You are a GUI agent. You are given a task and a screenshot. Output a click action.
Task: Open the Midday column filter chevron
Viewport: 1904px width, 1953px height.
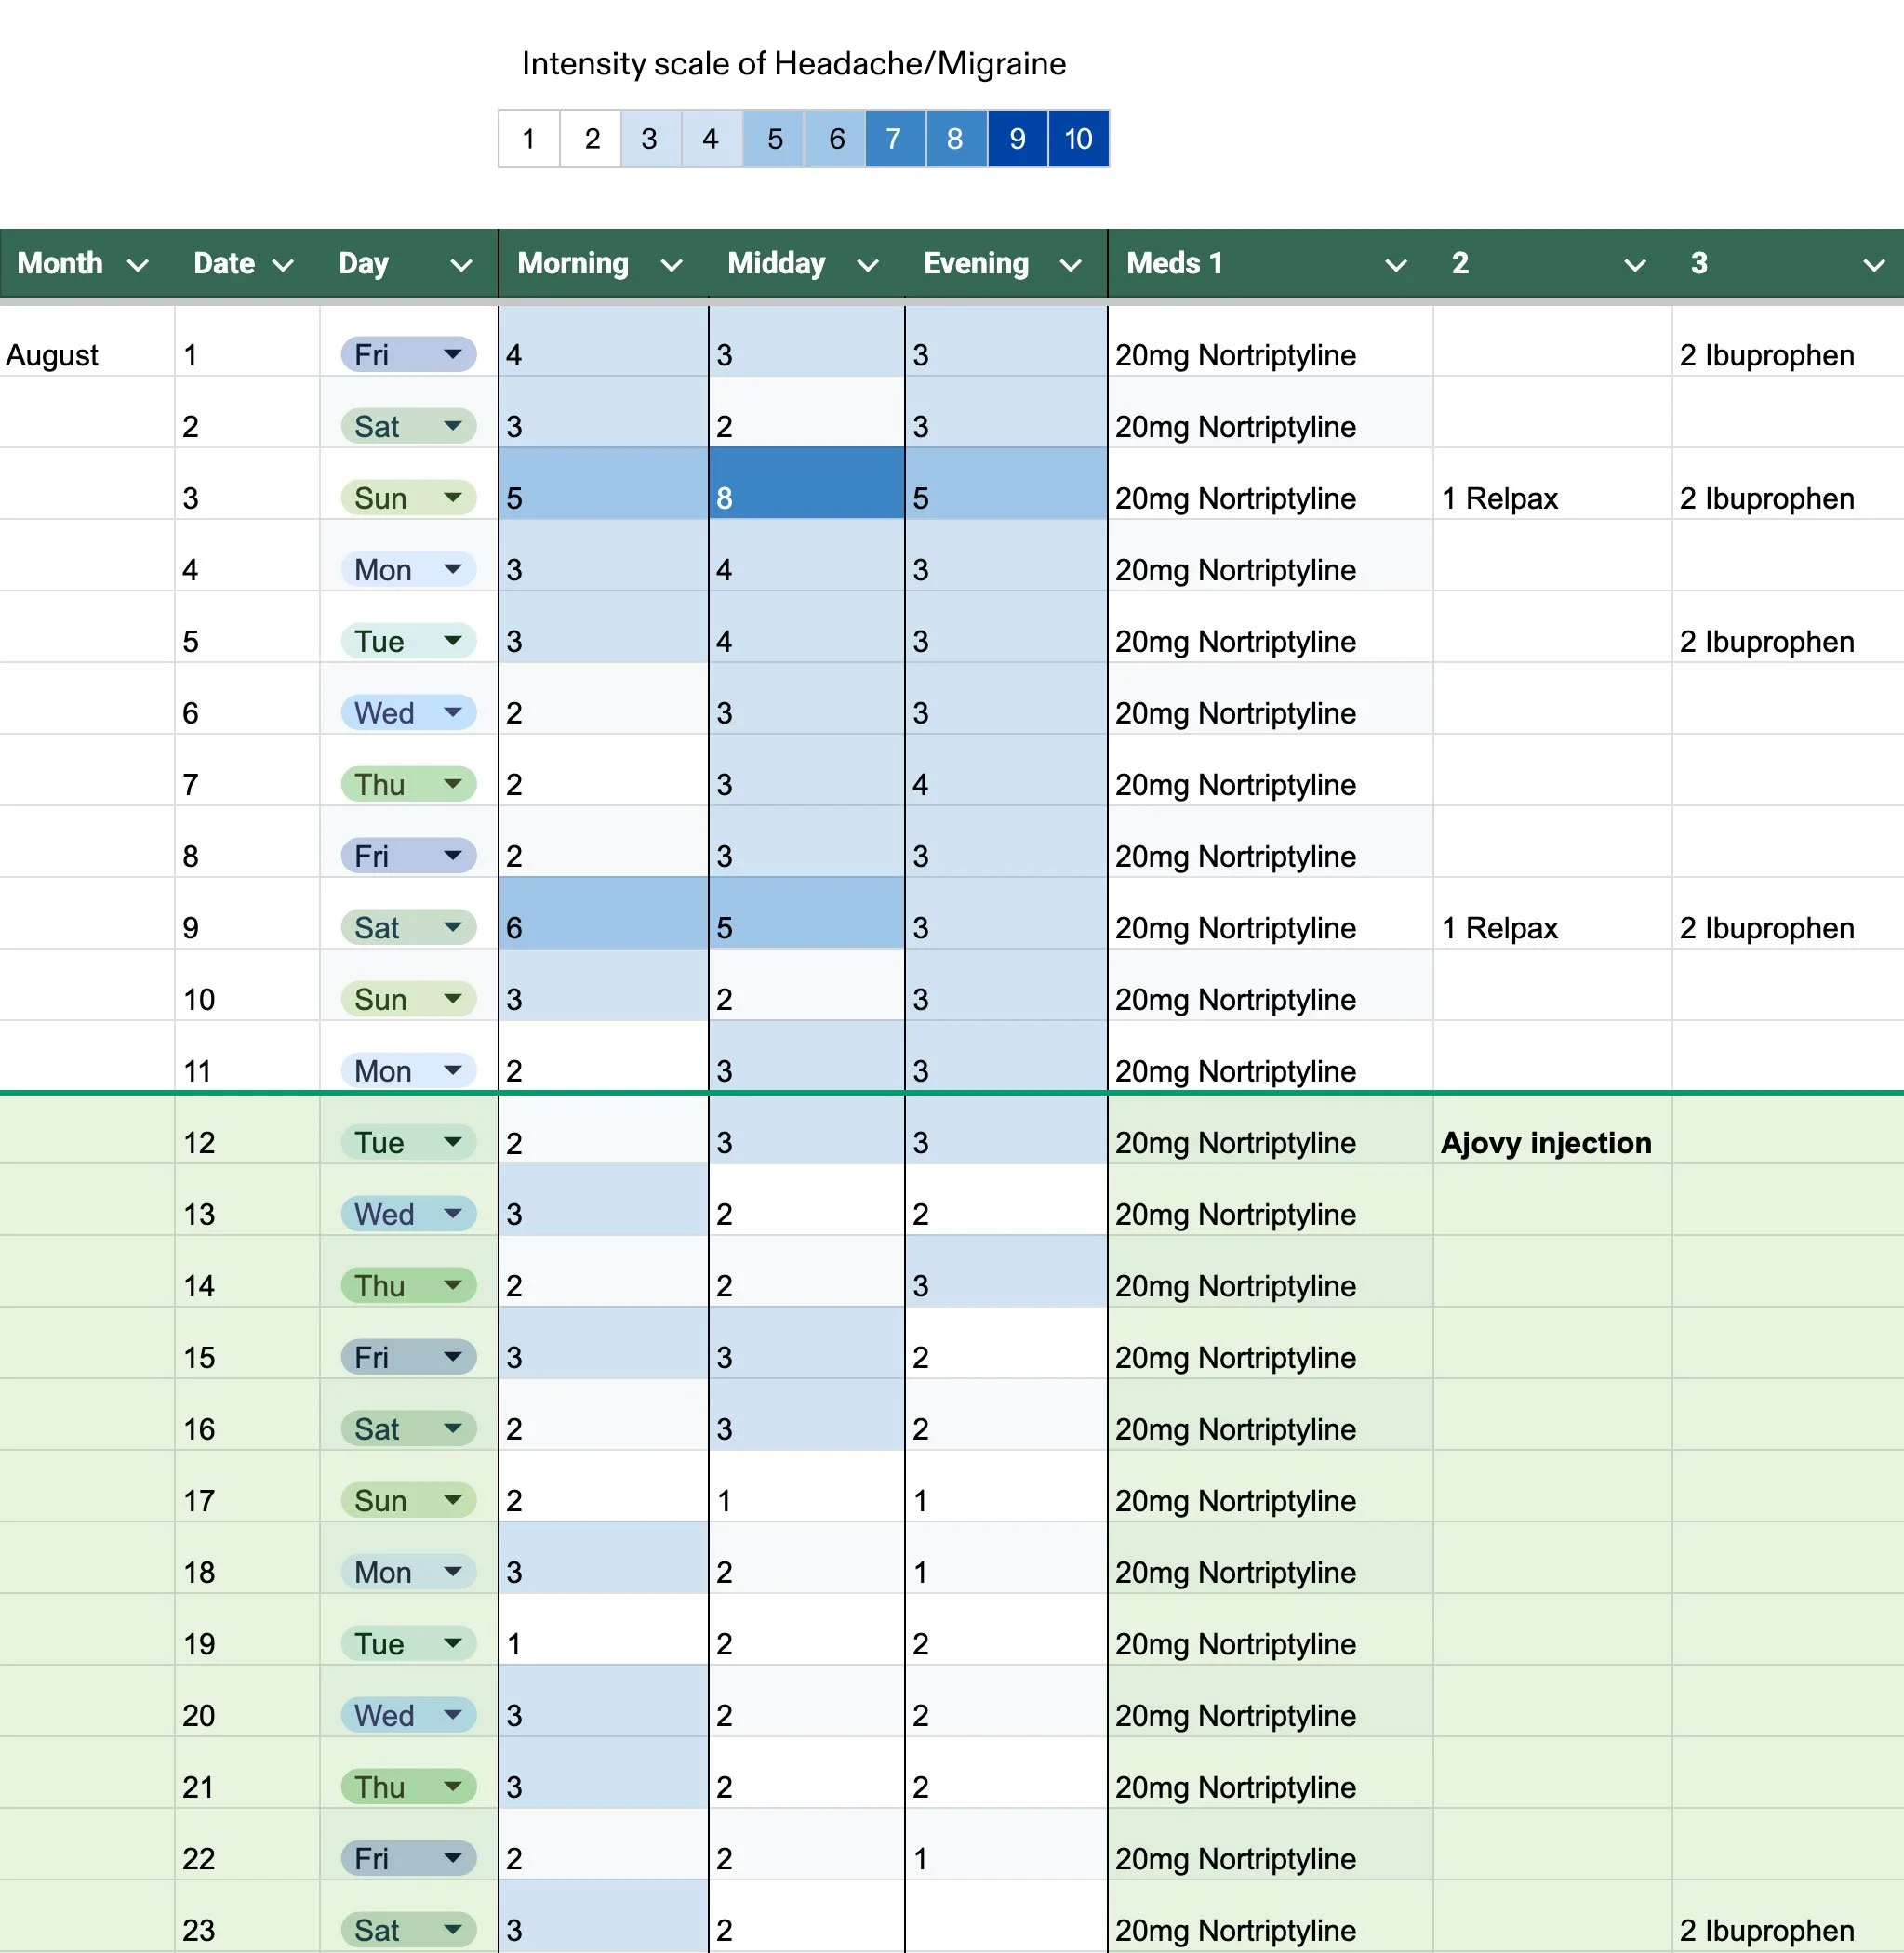coord(868,265)
